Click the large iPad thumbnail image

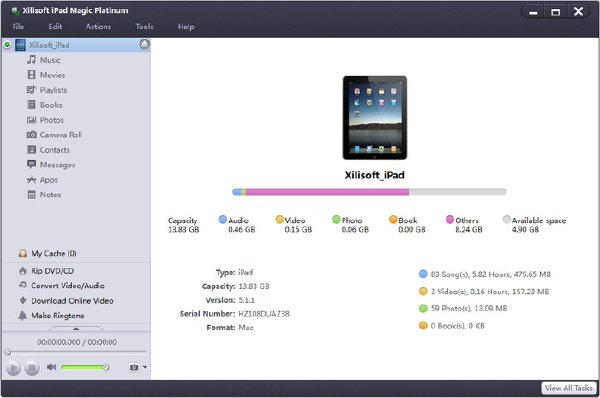click(375, 117)
